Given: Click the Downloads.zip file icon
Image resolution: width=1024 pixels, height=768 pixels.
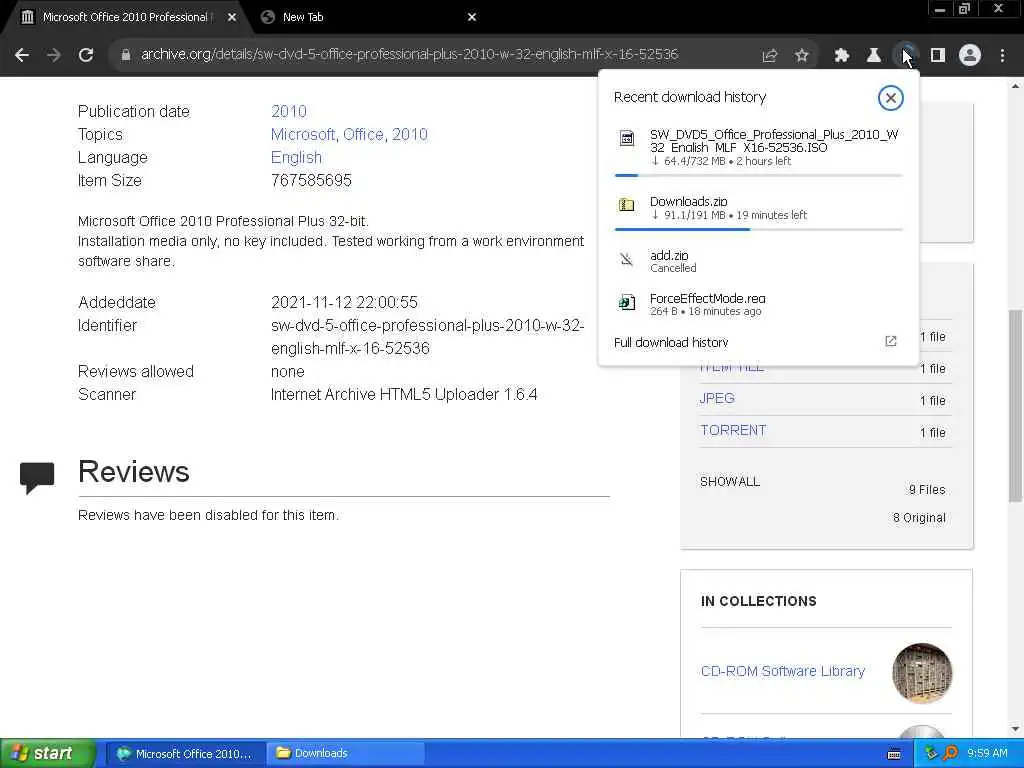Looking at the screenshot, I should (626, 205).
